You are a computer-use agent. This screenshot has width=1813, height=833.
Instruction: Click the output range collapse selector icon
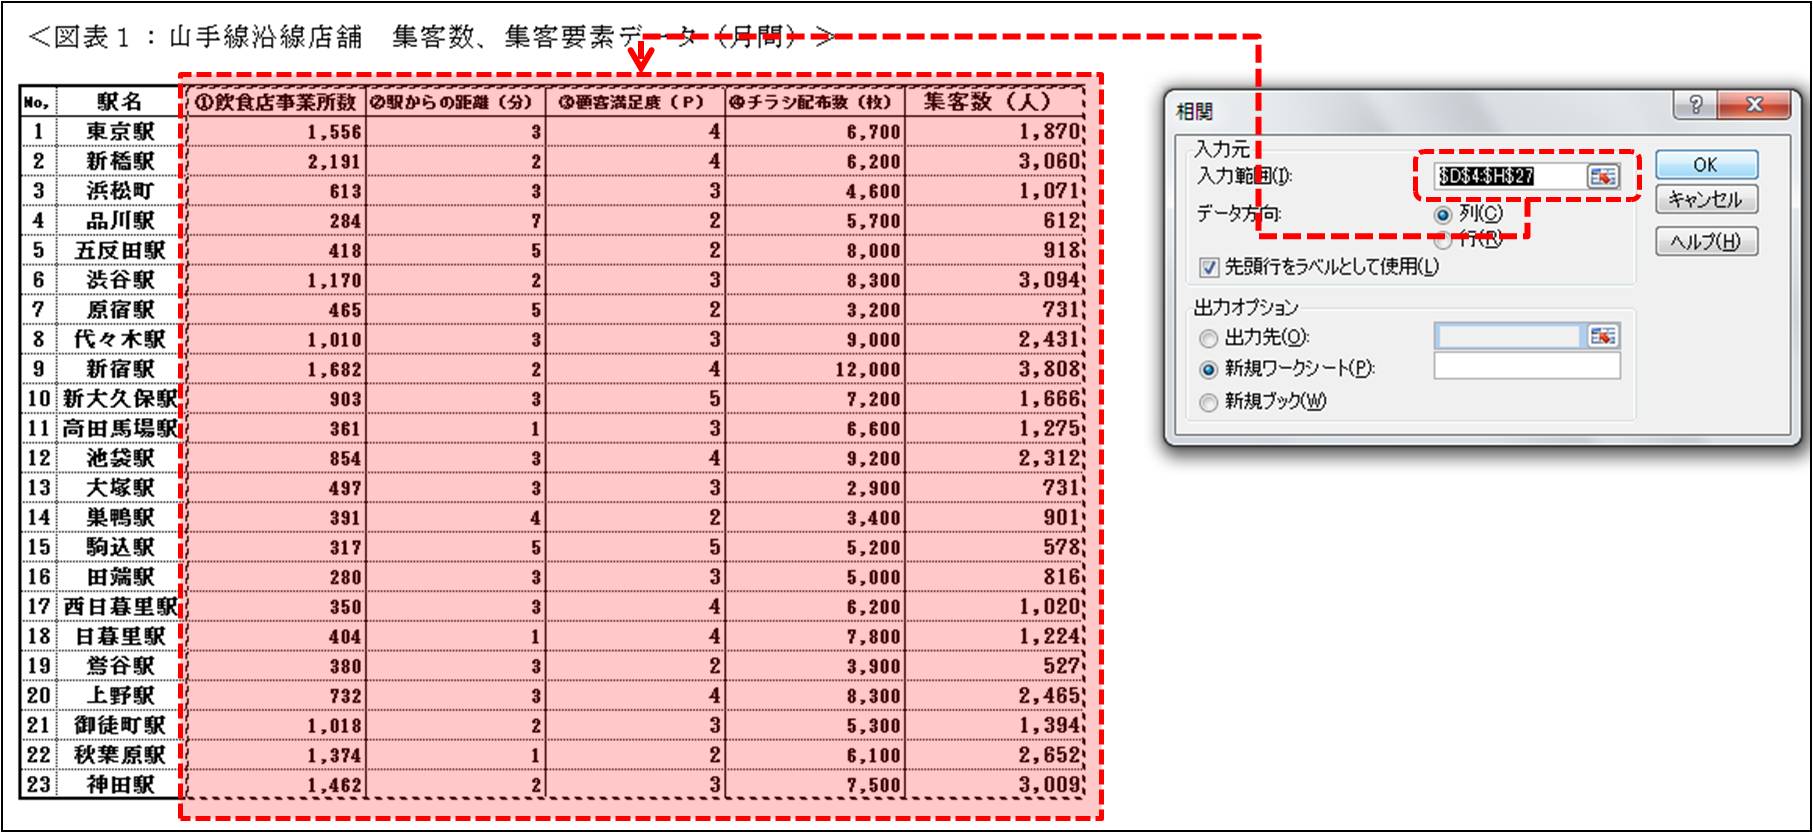[x=1602, y=337]
